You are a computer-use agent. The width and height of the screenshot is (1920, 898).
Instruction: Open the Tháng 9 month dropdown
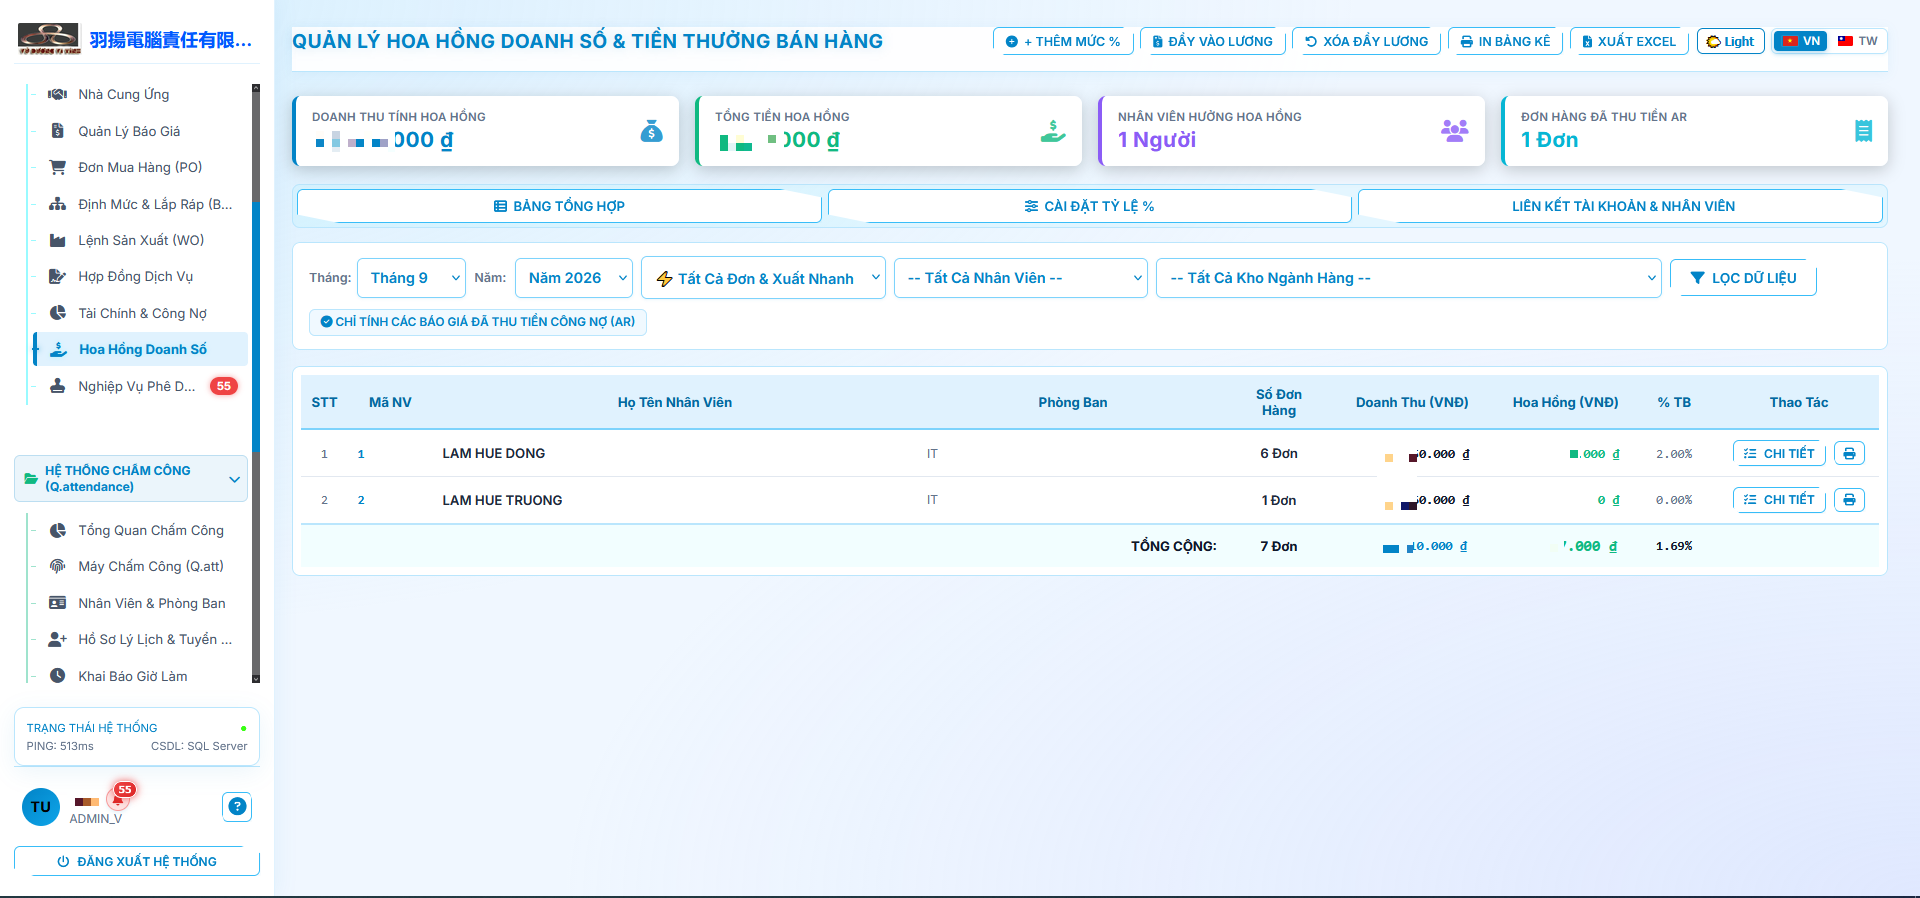pyautogui.click(x=411, y=278)
